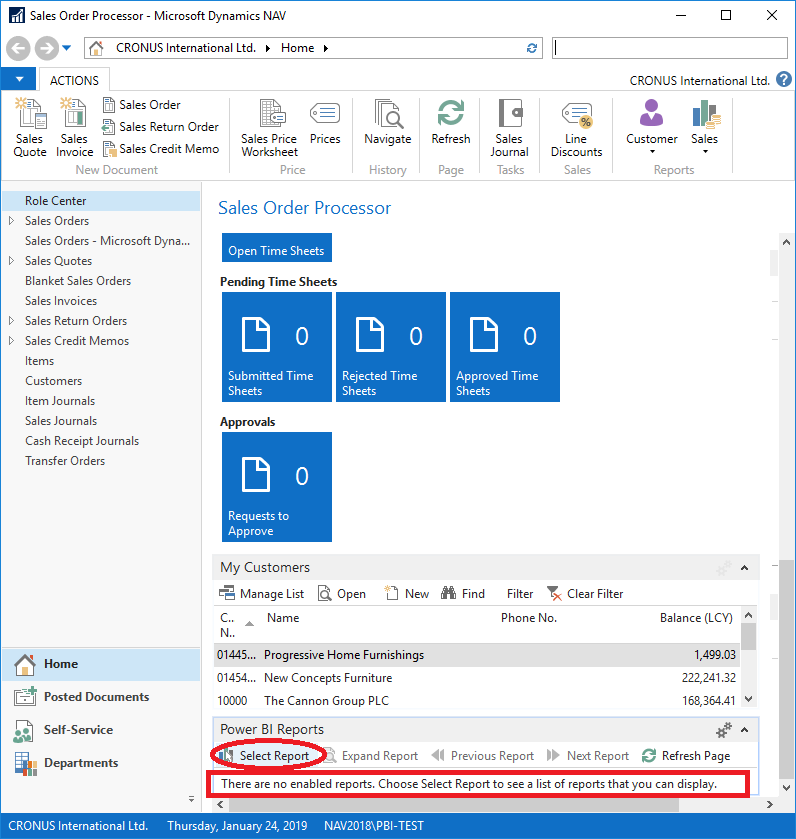Go back with the back arrow
The width and height of the screenshot is (796, 839).
[x=18, y=48]
